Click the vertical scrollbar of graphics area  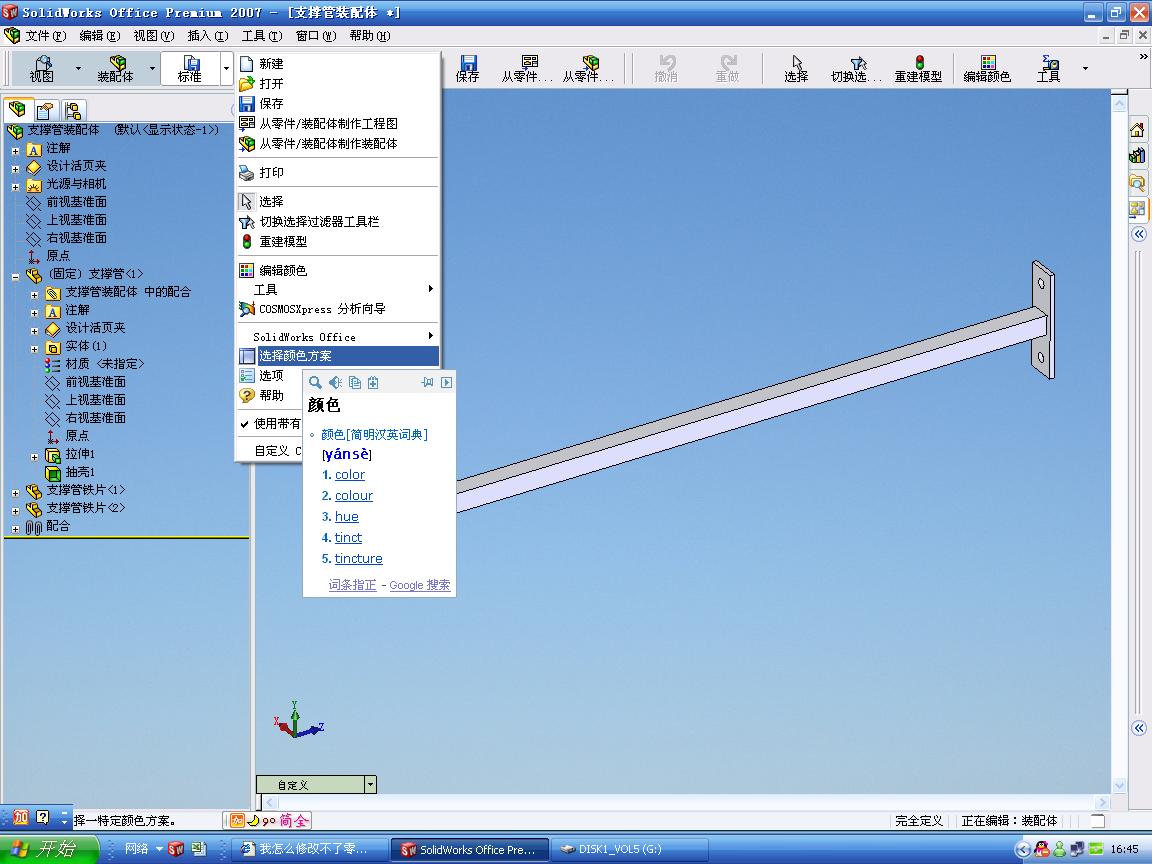tap(1119, 444)
